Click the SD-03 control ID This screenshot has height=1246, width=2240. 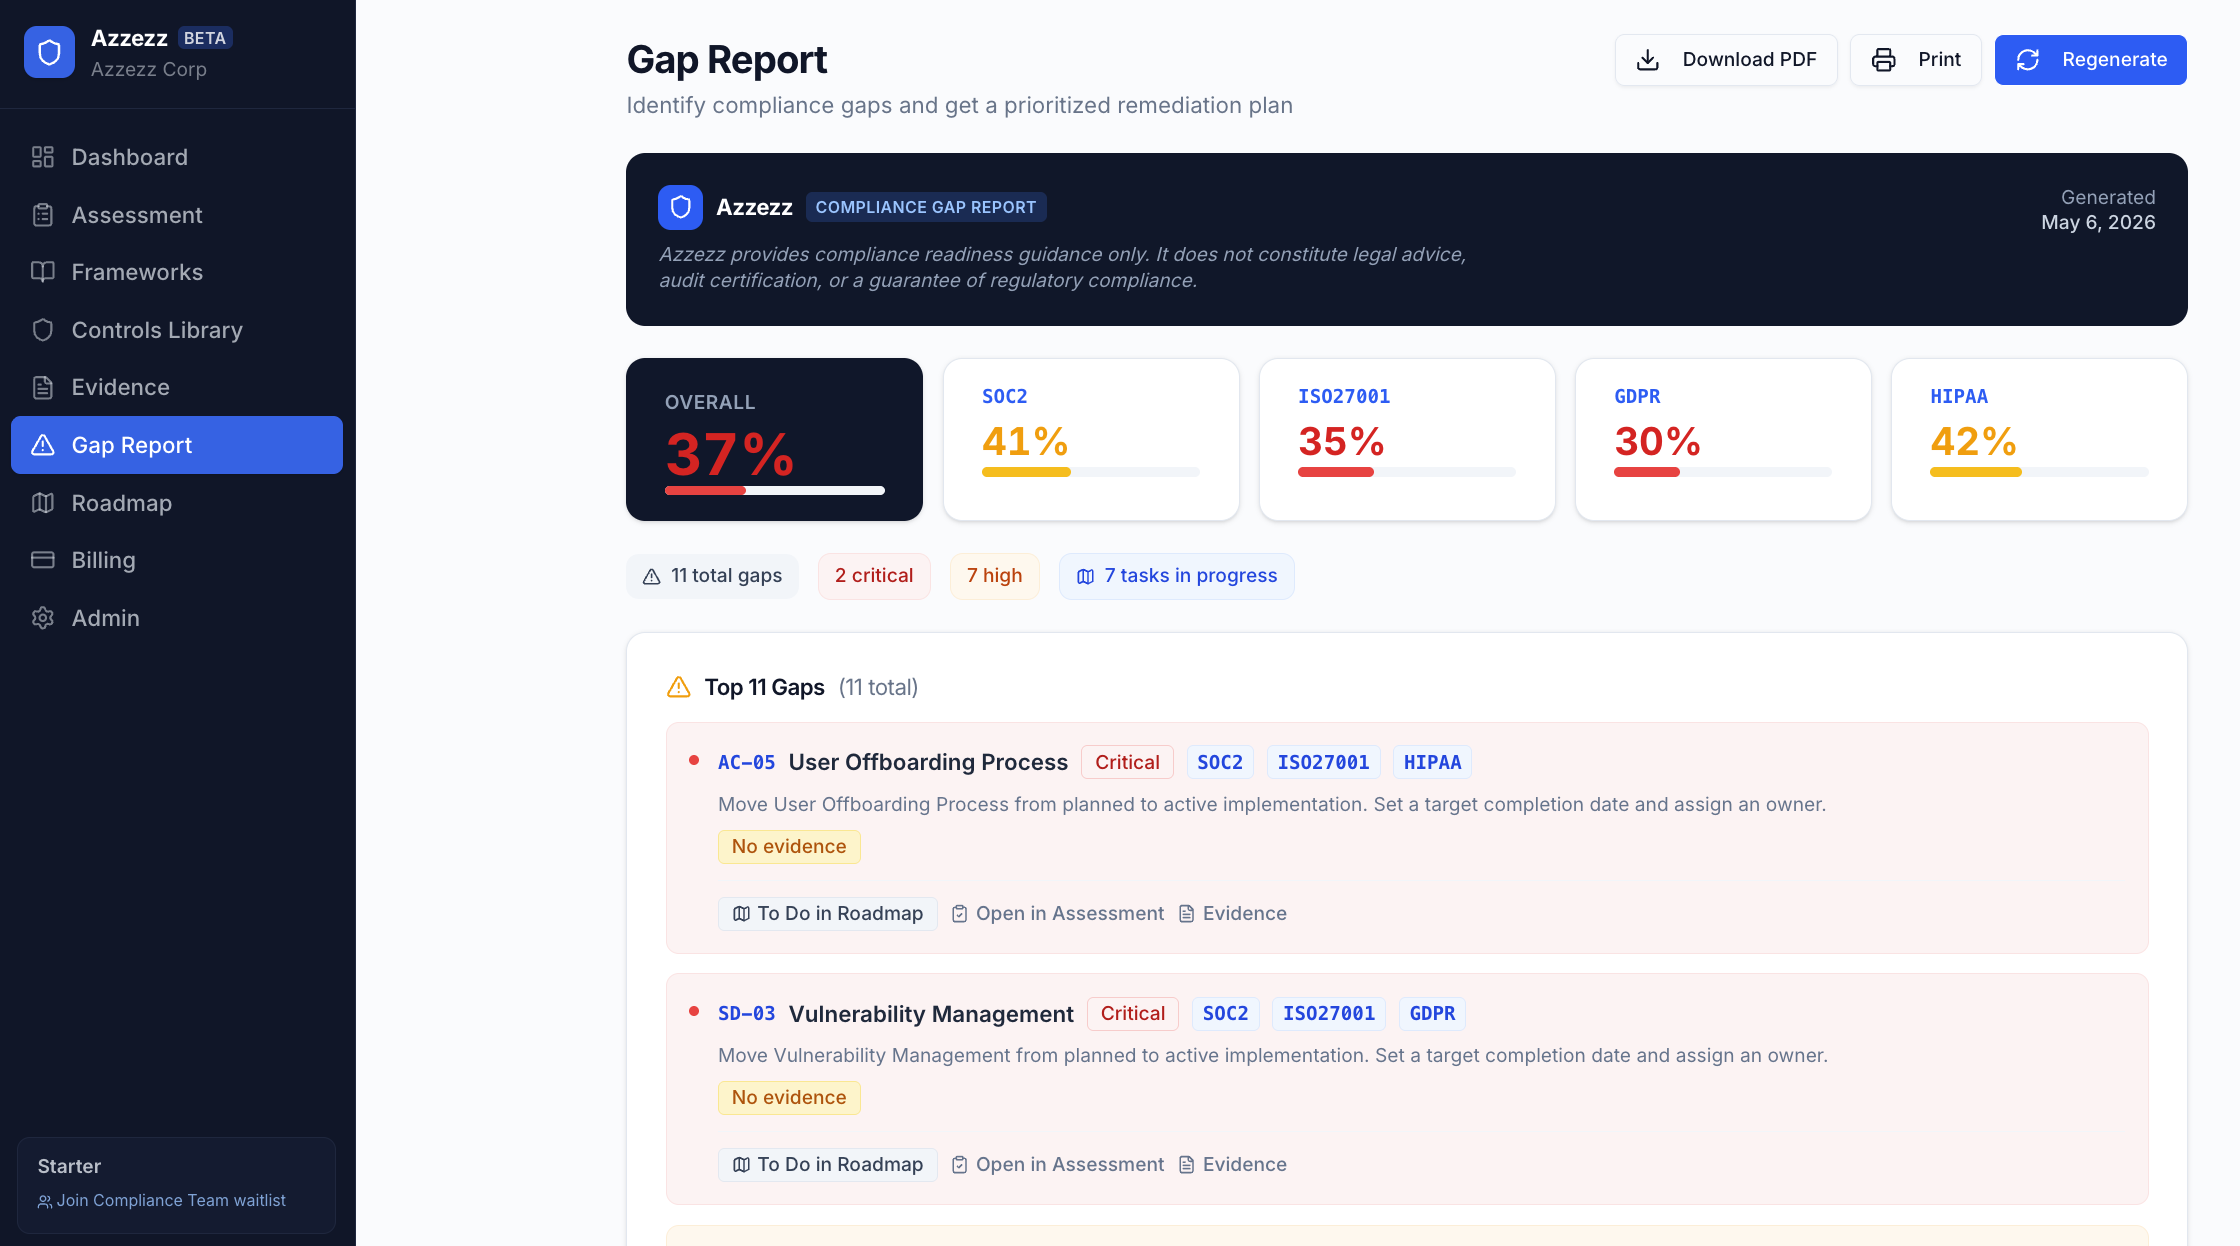click(747, 1014)
